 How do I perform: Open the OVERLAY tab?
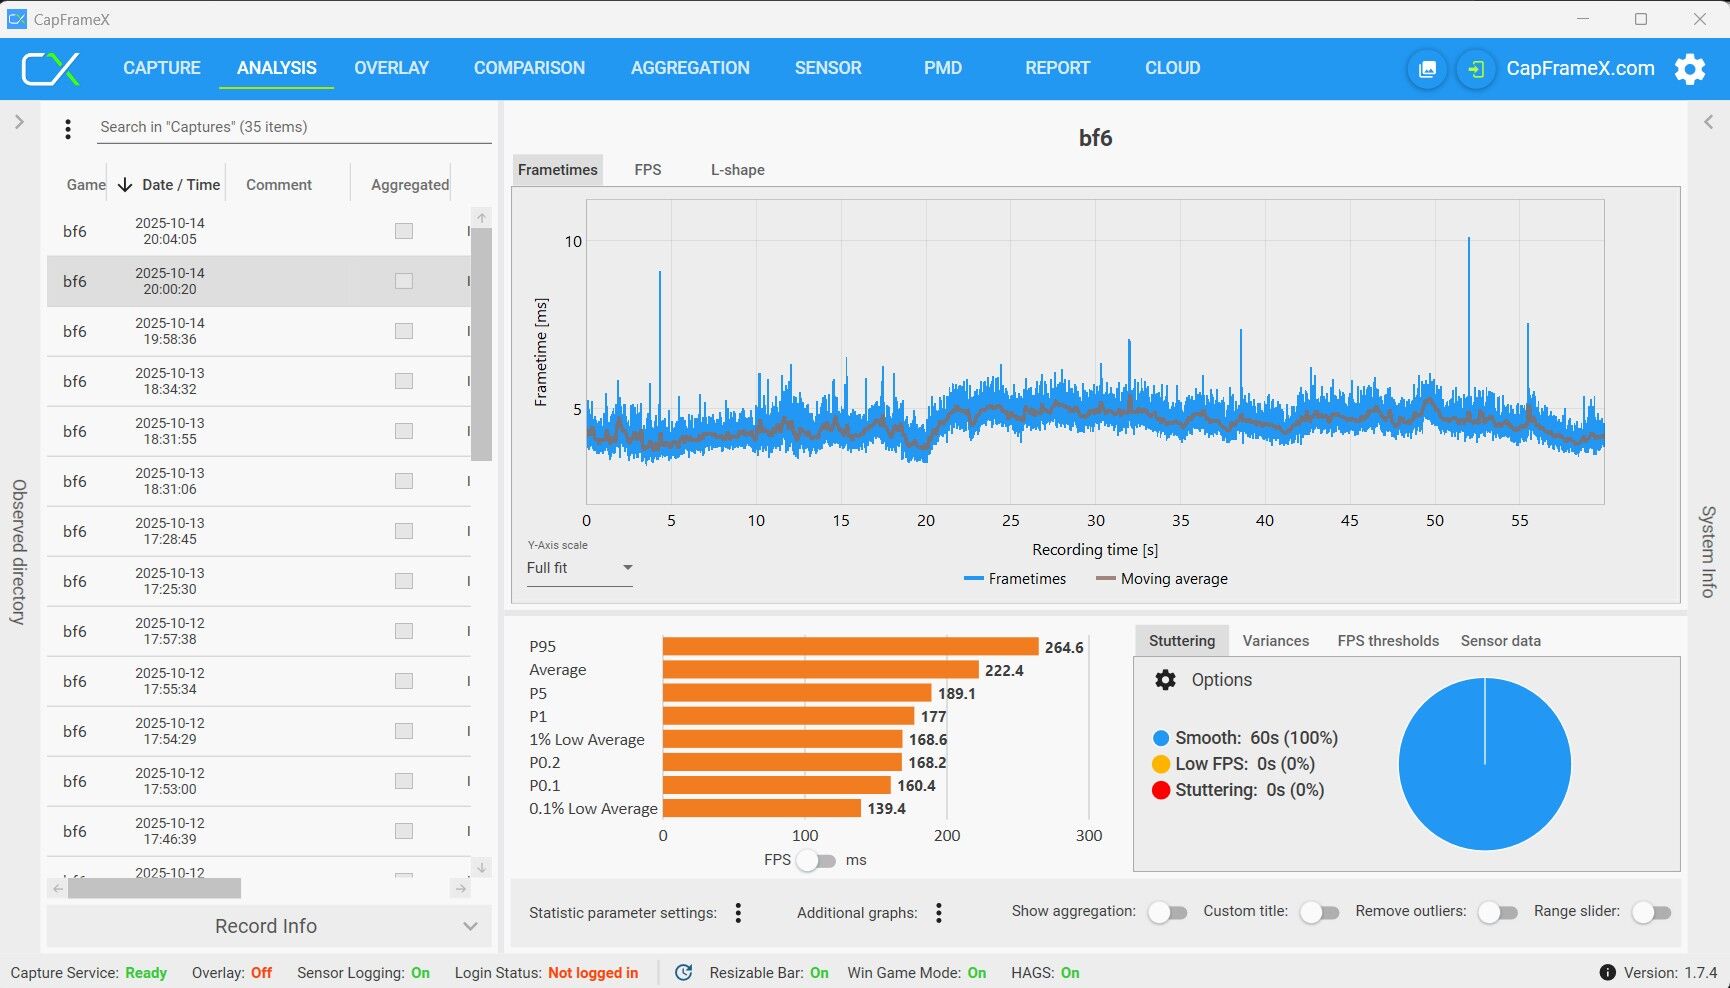point(391,68)
